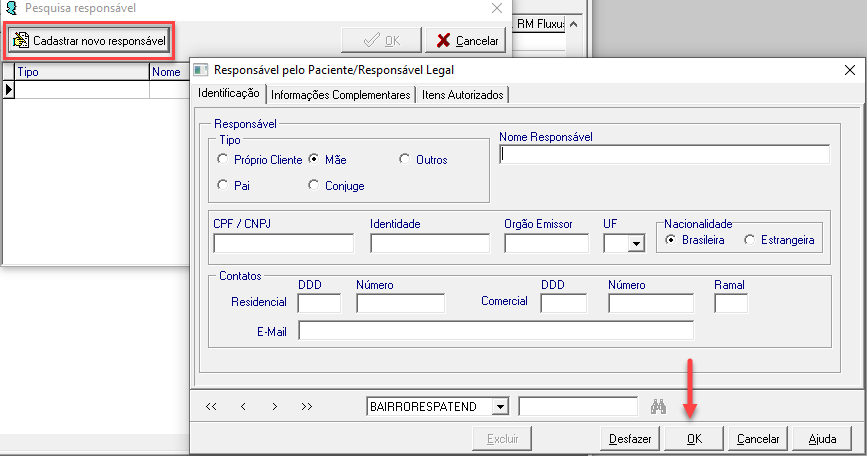Click the Nome column header
Screen dimensions: 867x456
[x=170, y=72]
